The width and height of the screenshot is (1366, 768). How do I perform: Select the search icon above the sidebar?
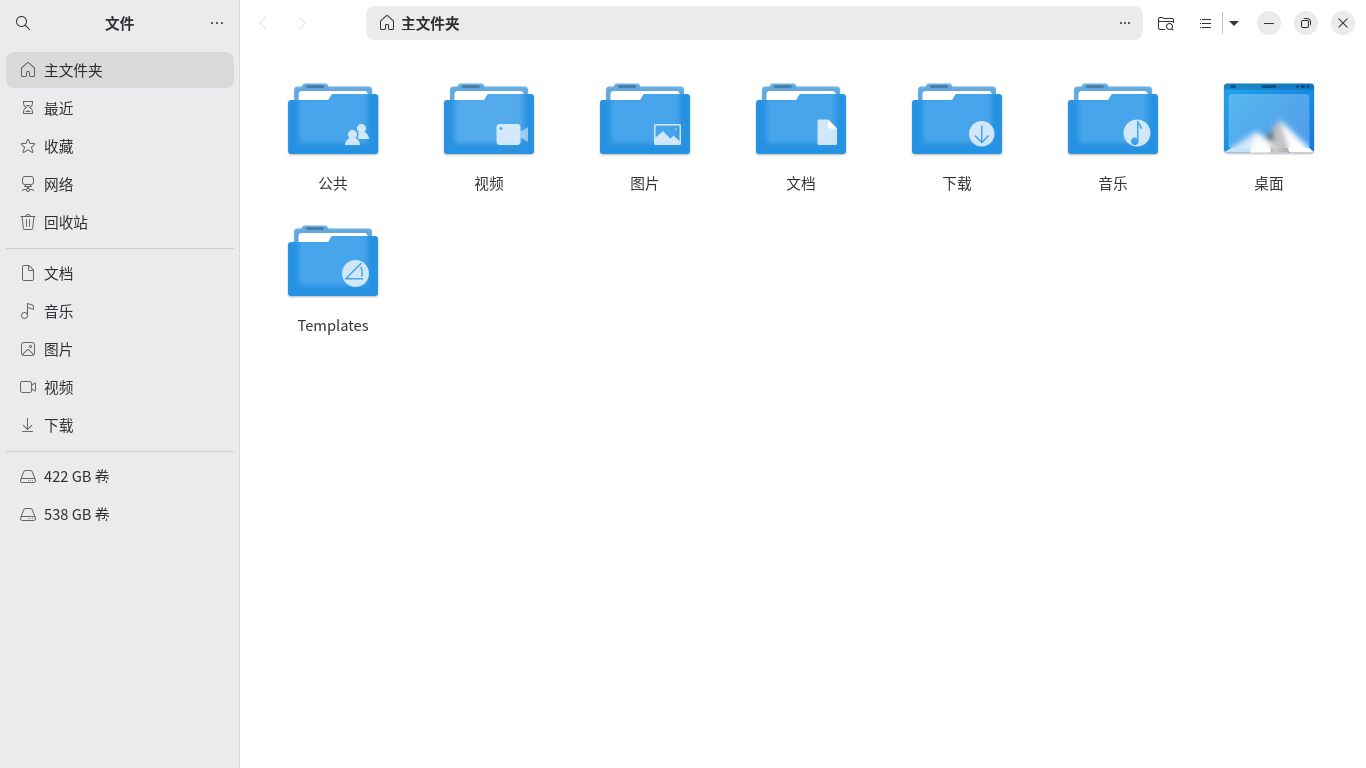coord(22,22)
